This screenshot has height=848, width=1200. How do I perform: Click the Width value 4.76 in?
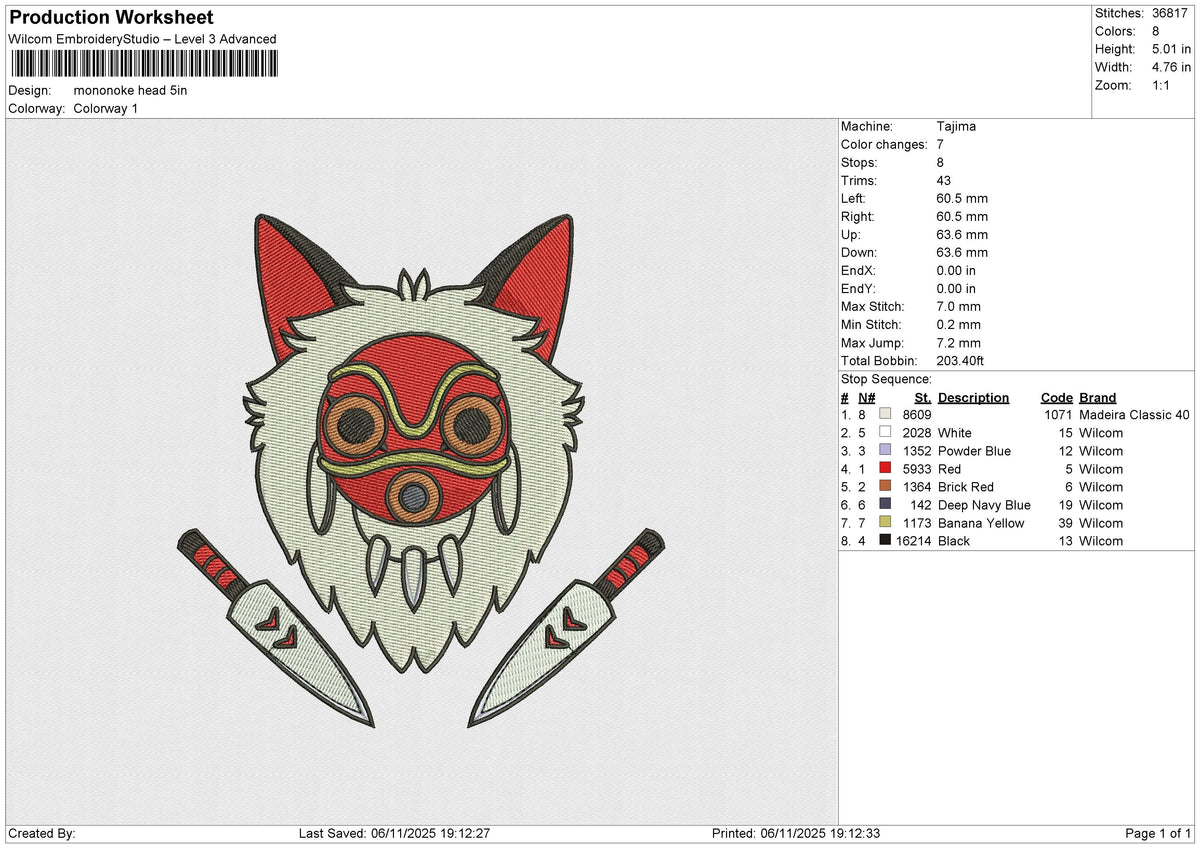tap(1172, 67)
